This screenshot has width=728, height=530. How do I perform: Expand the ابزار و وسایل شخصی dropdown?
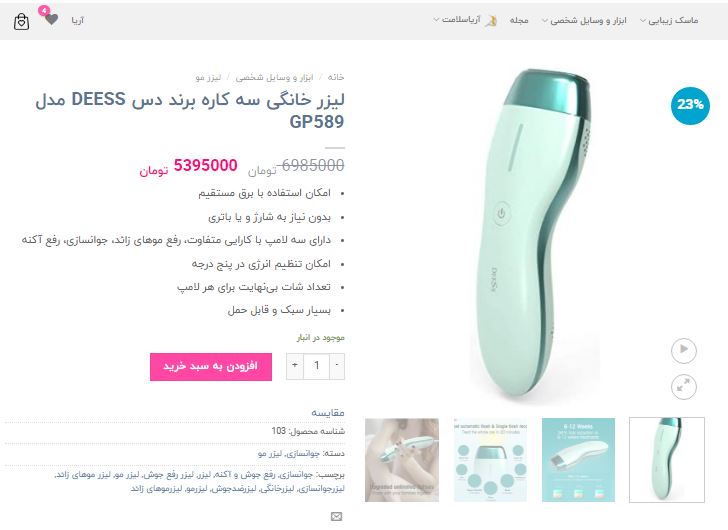pos(584,20)
